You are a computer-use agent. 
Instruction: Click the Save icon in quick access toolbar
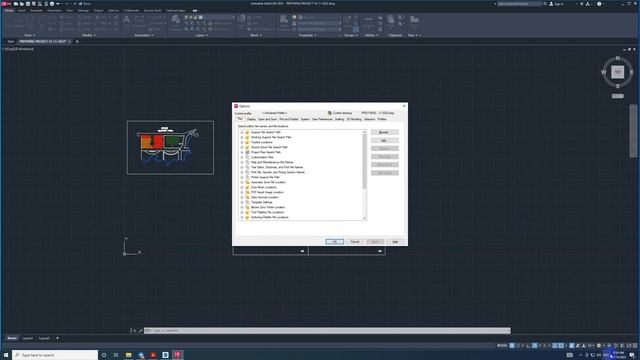pos(28,4)
